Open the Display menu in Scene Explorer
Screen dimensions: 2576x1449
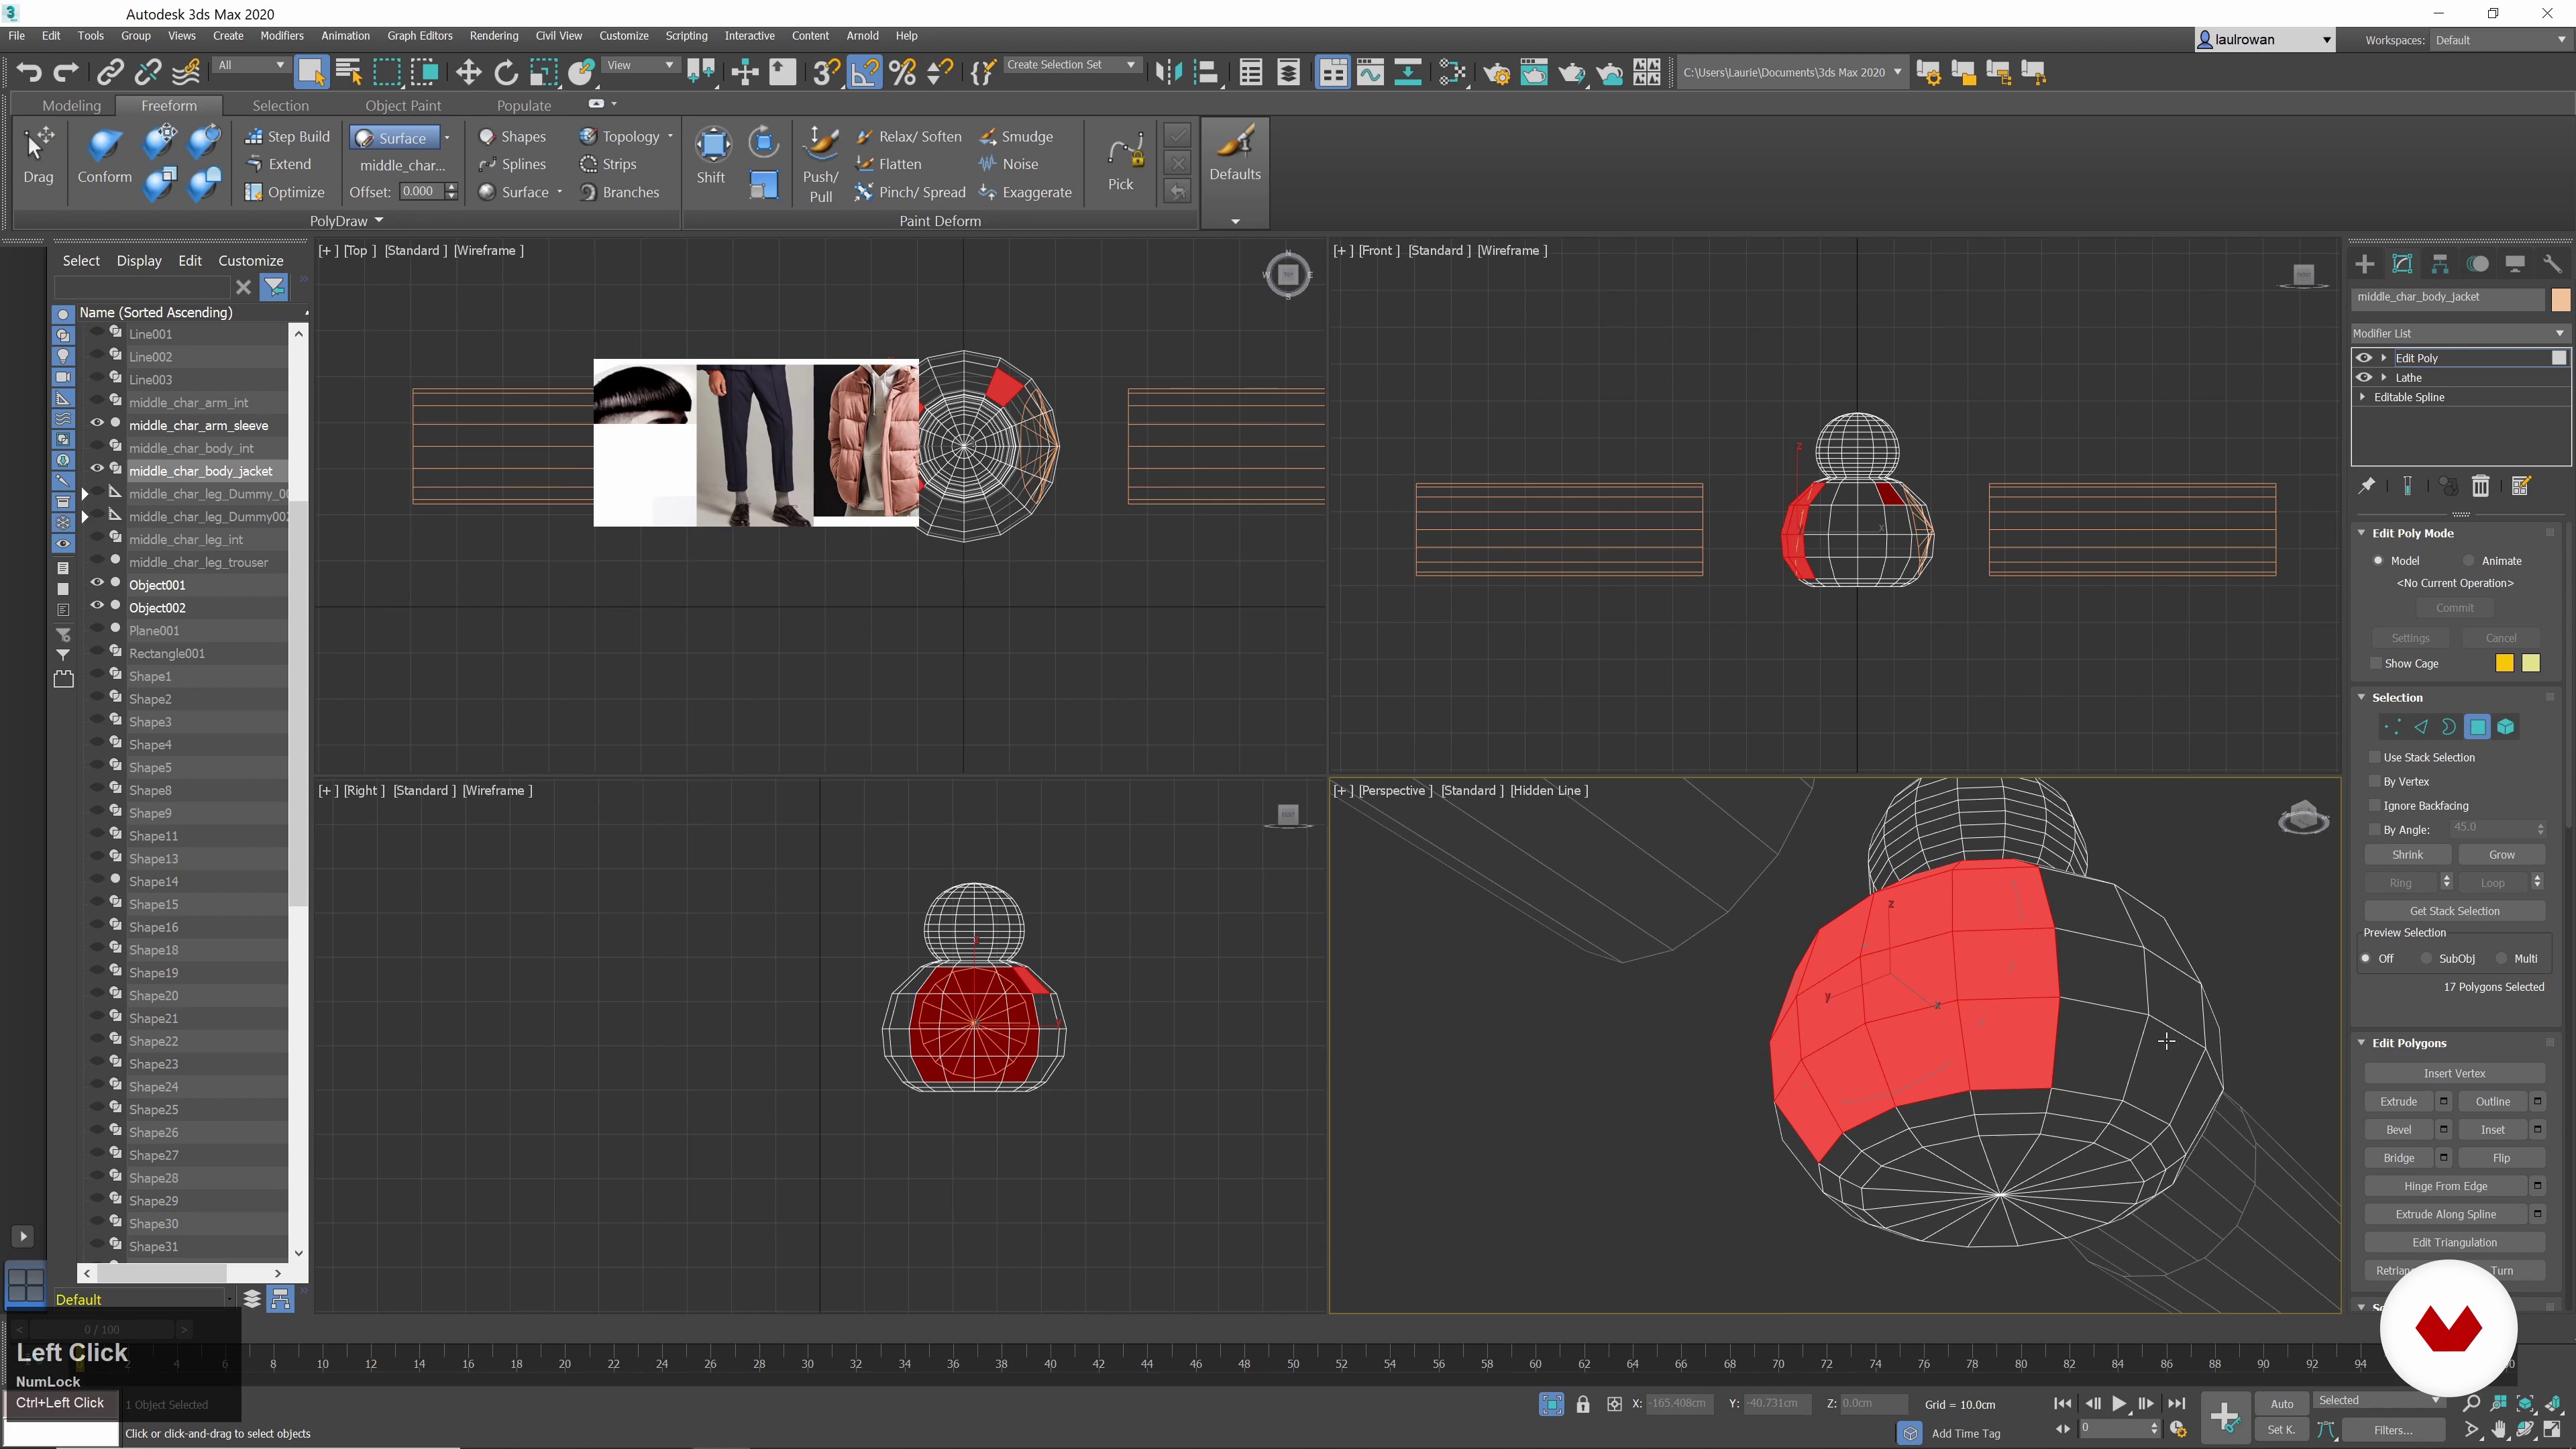point(139,260)
